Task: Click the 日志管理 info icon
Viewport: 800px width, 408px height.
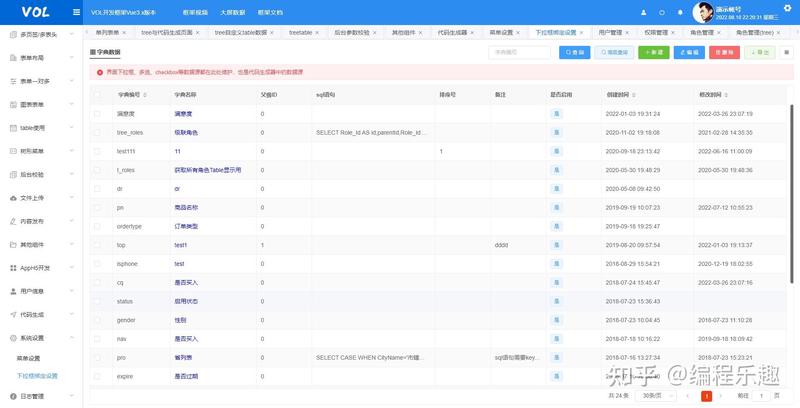Action: click(13, 396)
